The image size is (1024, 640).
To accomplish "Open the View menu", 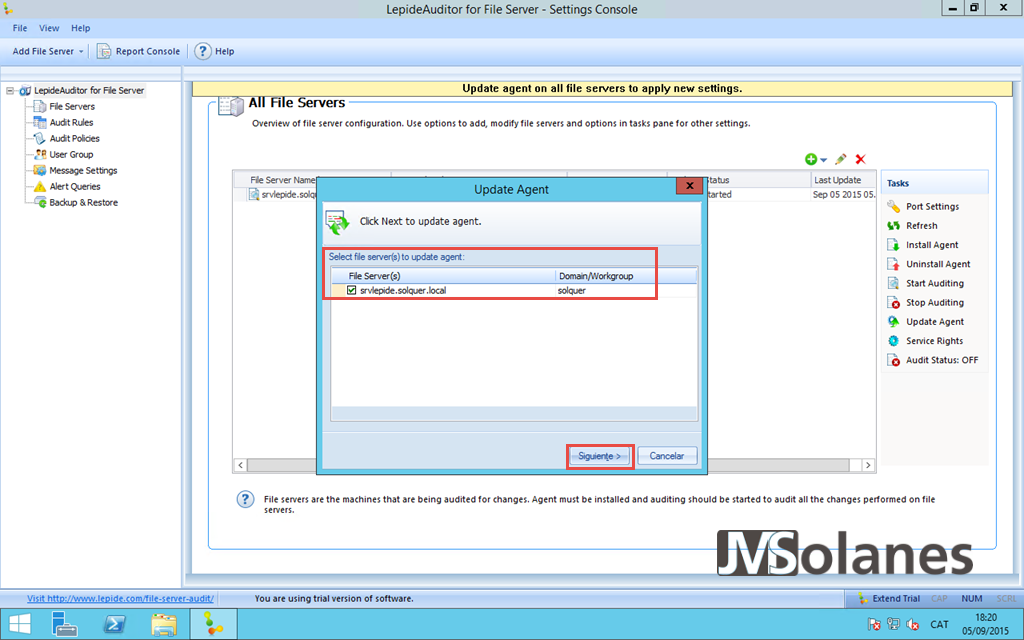I will [49, 28].
